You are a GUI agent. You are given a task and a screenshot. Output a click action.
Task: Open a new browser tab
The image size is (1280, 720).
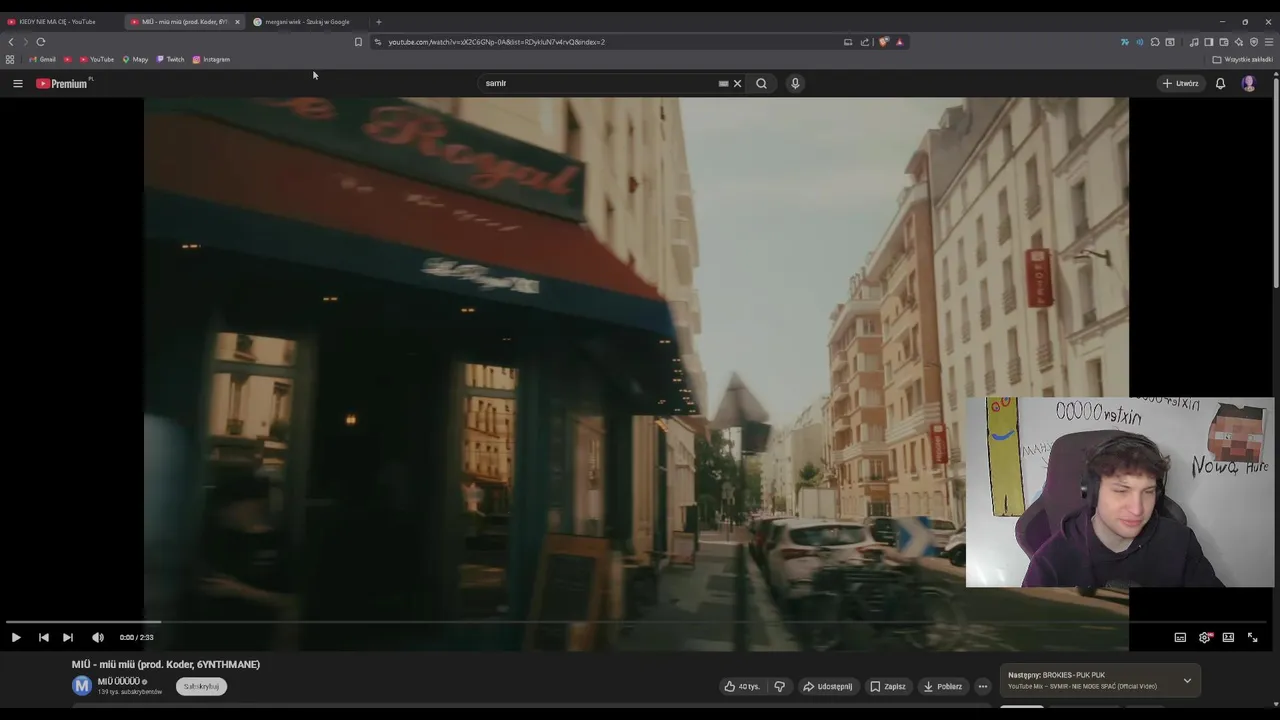click(x=378, y=22)
